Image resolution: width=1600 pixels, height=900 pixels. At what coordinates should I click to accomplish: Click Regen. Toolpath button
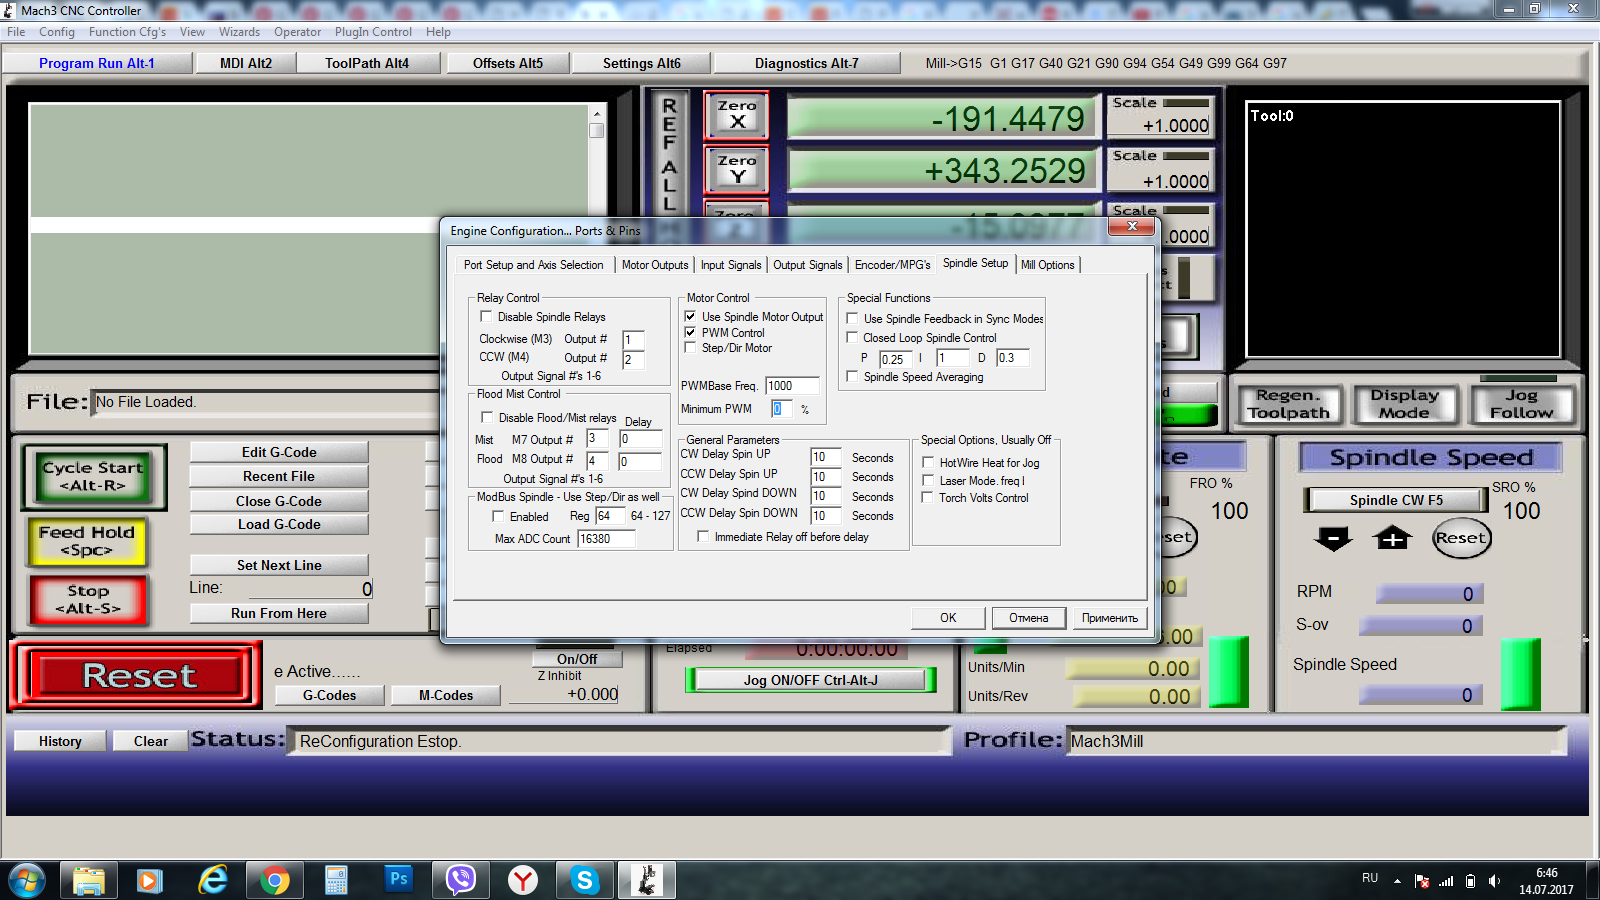click(1288, 404)
